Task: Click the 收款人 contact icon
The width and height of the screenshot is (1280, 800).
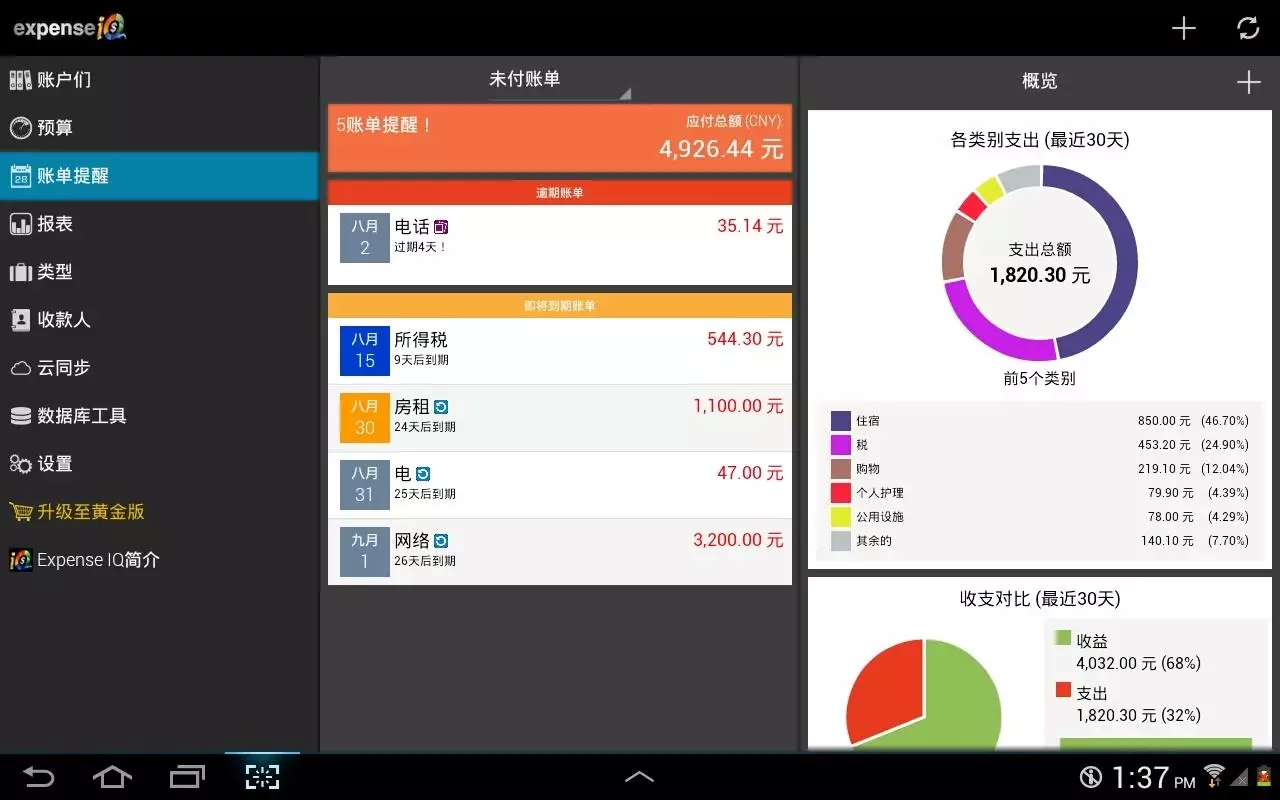Action: pos(20,320)
